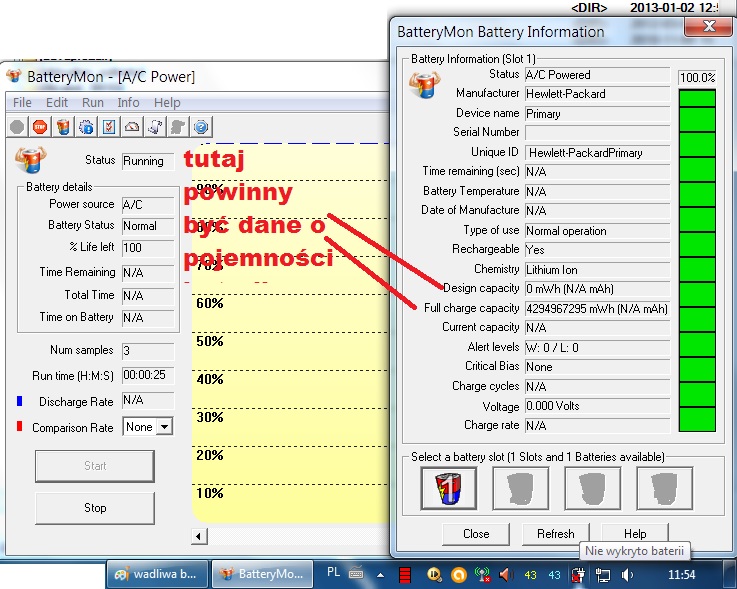Click the disabled Start button
The height and width of the screenshot is (589, 737).
95,466
